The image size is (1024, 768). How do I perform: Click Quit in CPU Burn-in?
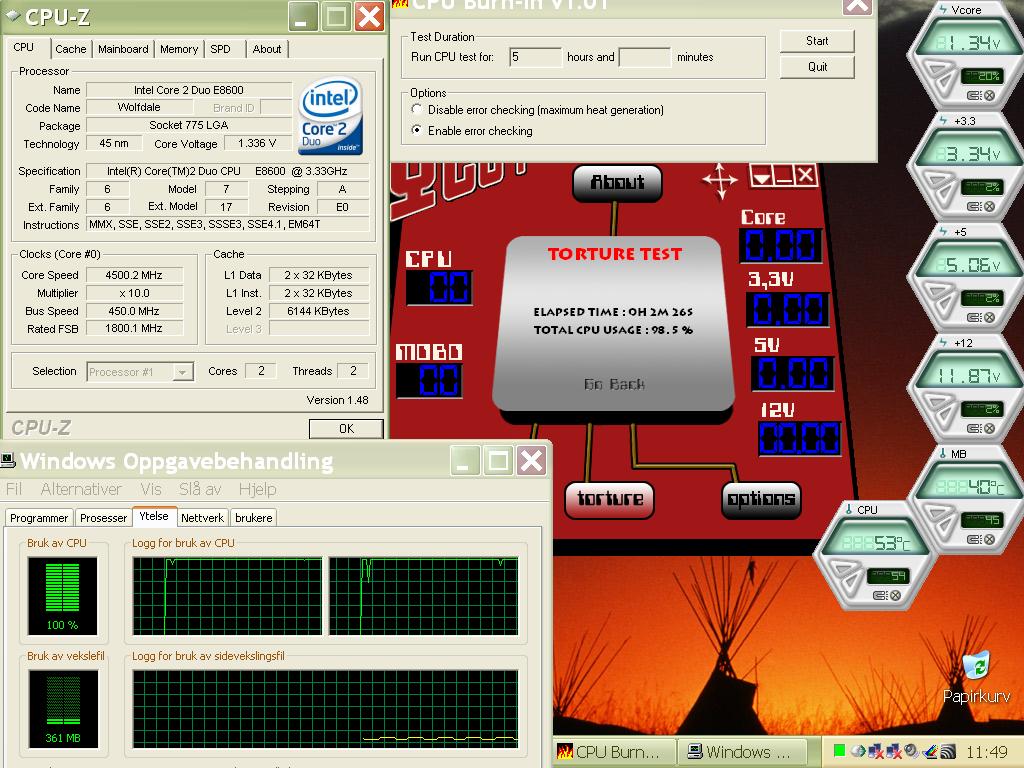[817, 67]
